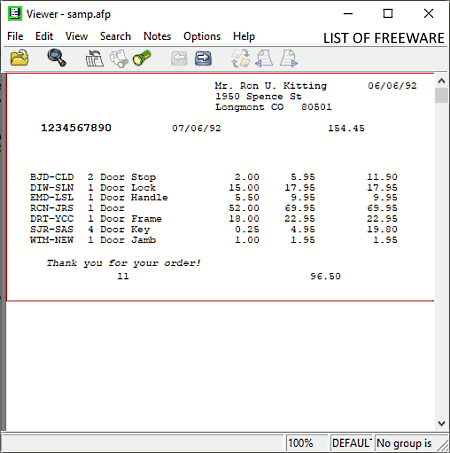The image size is (450, 453).
Task: Open the Search menu
Action: coord(115,36)
